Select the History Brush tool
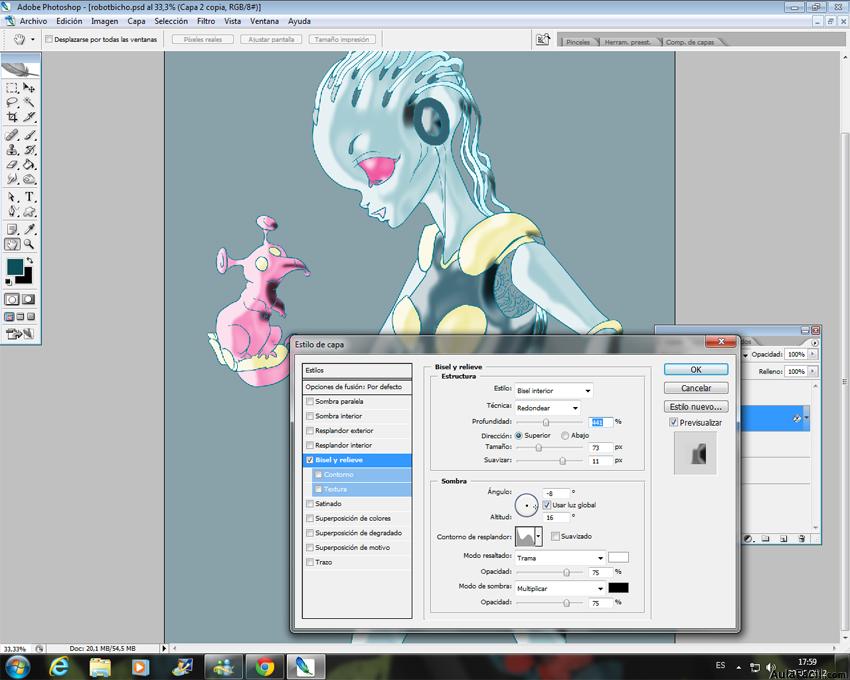The height and width of the screenshot is (680, 850). click(29, 150)
